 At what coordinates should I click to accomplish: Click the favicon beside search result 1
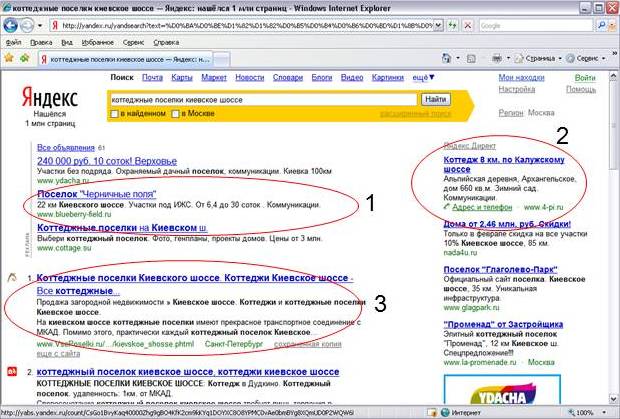click(x=13, y=277)
